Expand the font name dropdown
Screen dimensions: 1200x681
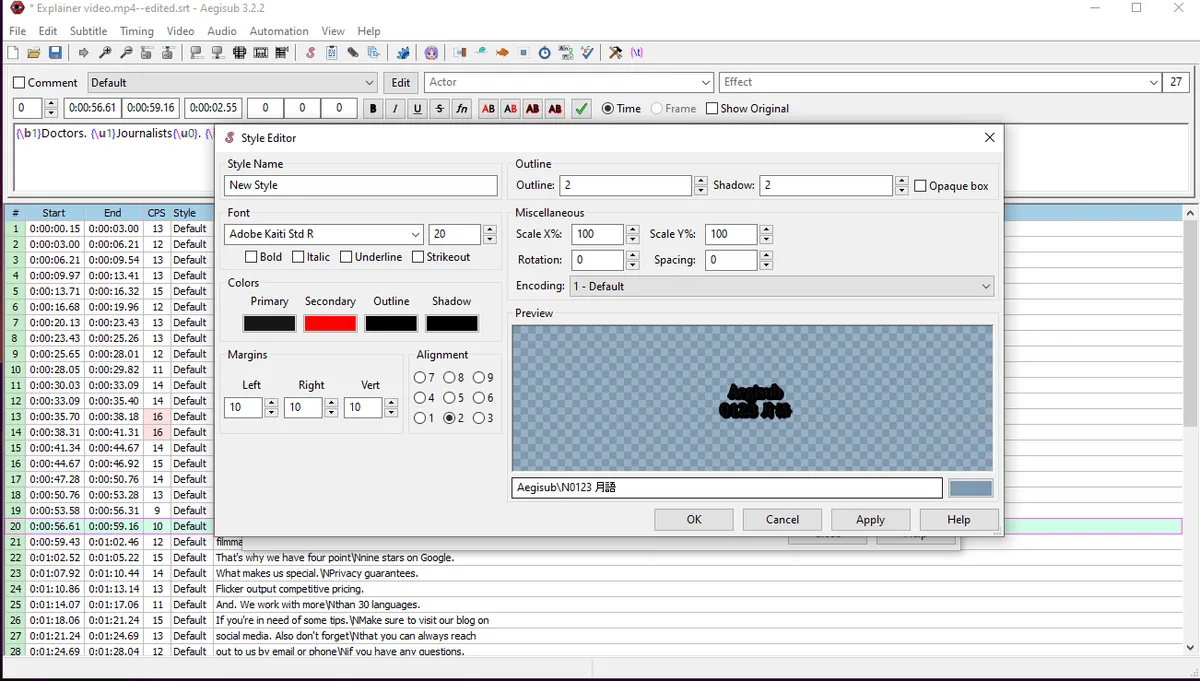coord(415,234)
